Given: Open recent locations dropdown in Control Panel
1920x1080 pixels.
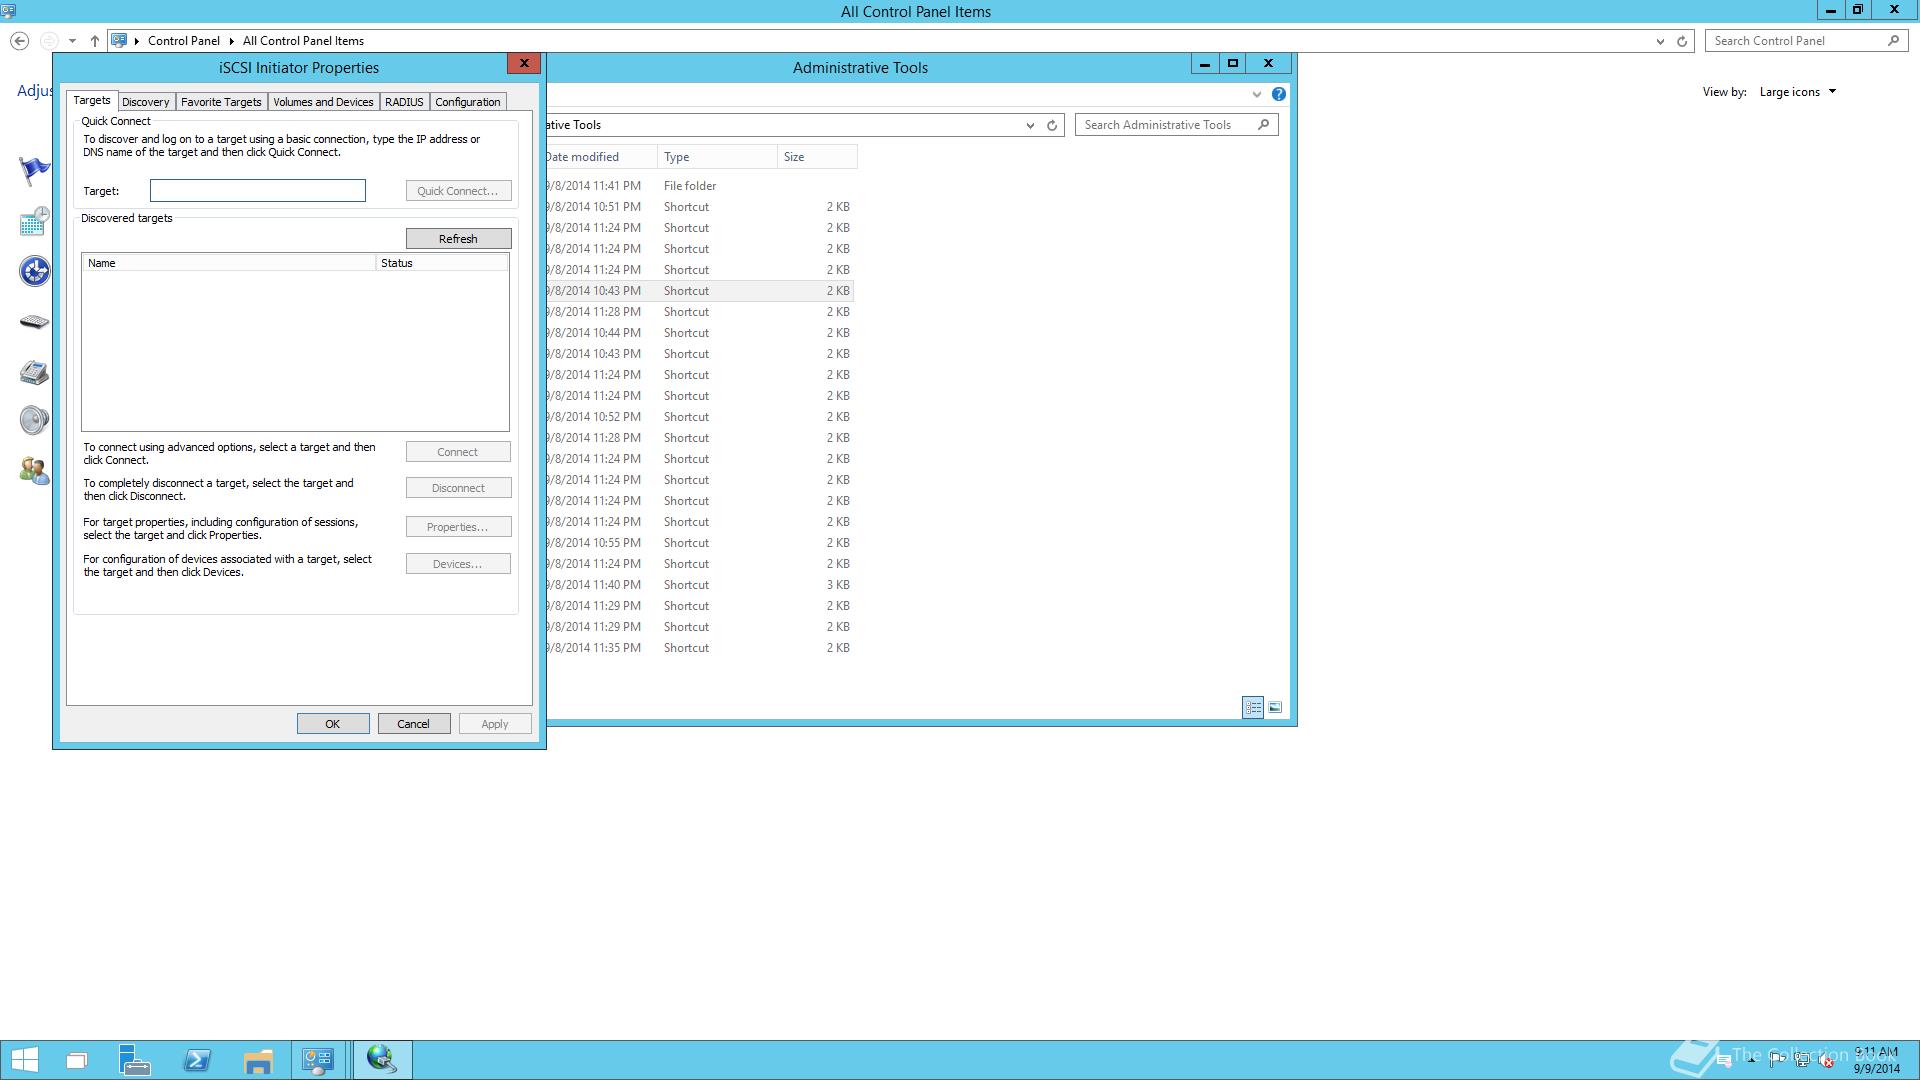Looking at the screenshot, I should click(x=72, y=41).
